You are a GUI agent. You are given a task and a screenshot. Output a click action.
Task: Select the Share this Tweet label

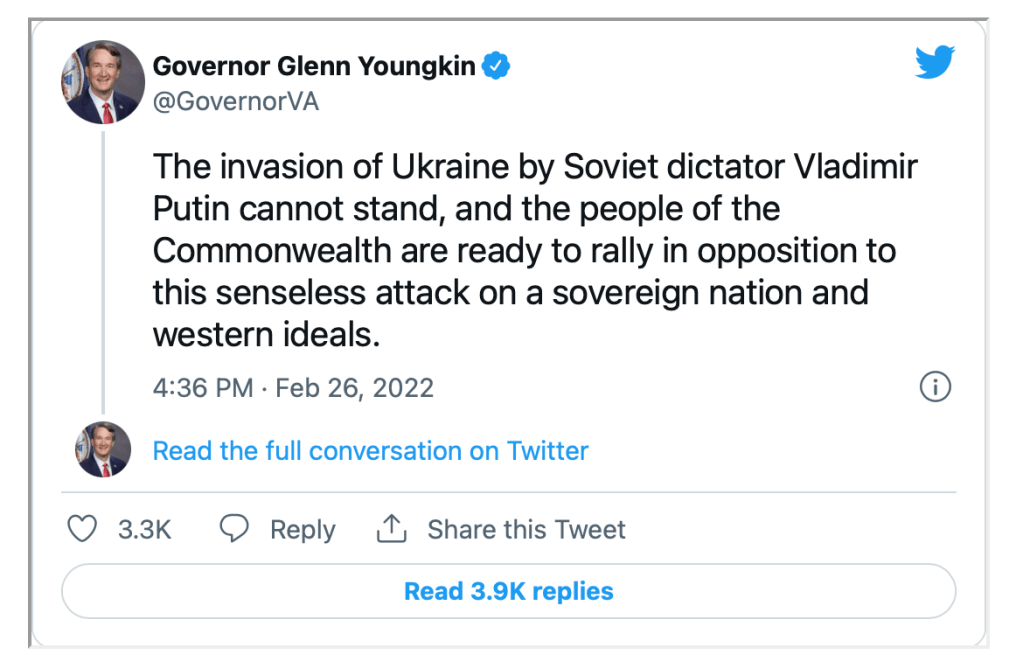[526, 529]
